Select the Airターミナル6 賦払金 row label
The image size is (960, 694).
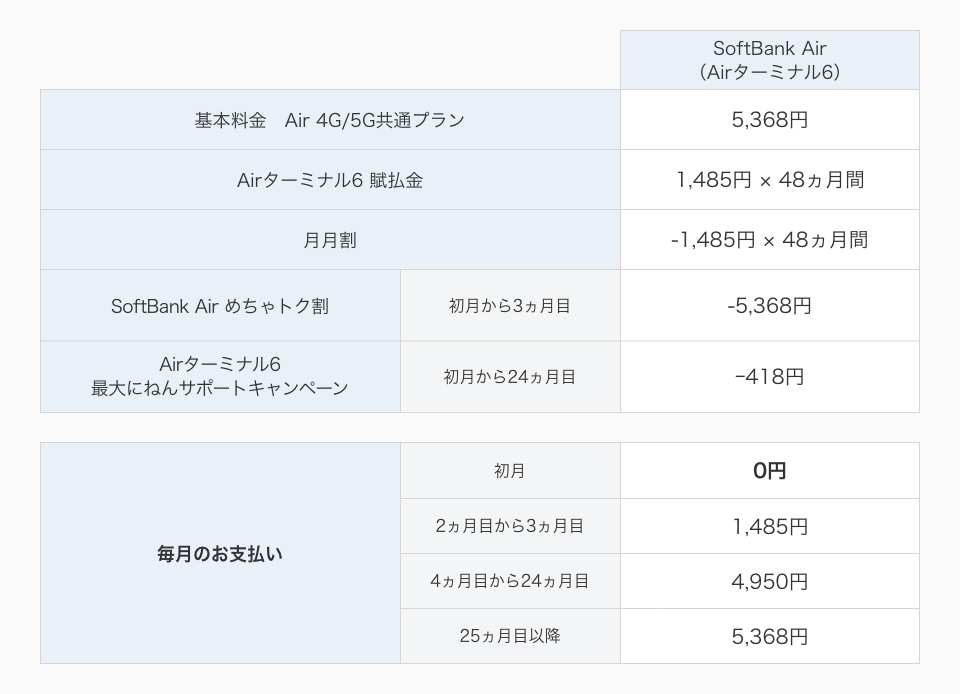[x=330, y=180]
